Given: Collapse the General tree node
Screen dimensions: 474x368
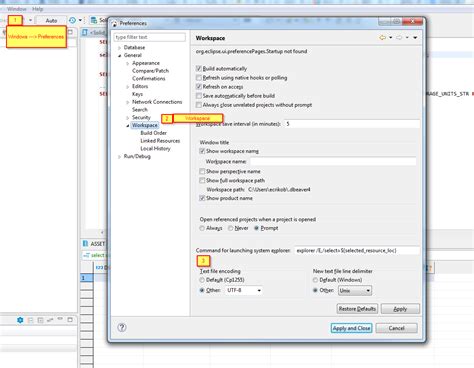Looking at the screenshot, I should (119, 55).
